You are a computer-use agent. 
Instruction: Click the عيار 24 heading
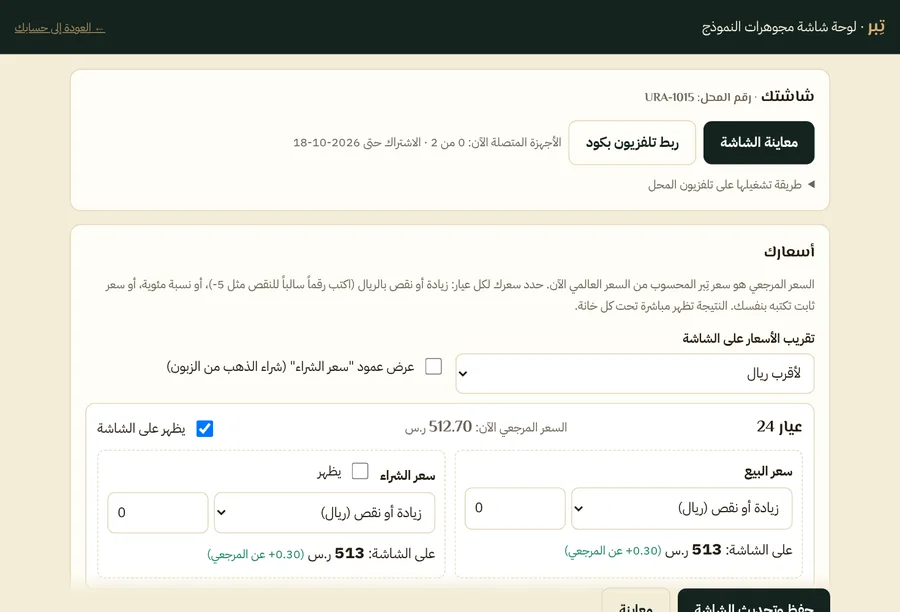[x=779, y=427]
